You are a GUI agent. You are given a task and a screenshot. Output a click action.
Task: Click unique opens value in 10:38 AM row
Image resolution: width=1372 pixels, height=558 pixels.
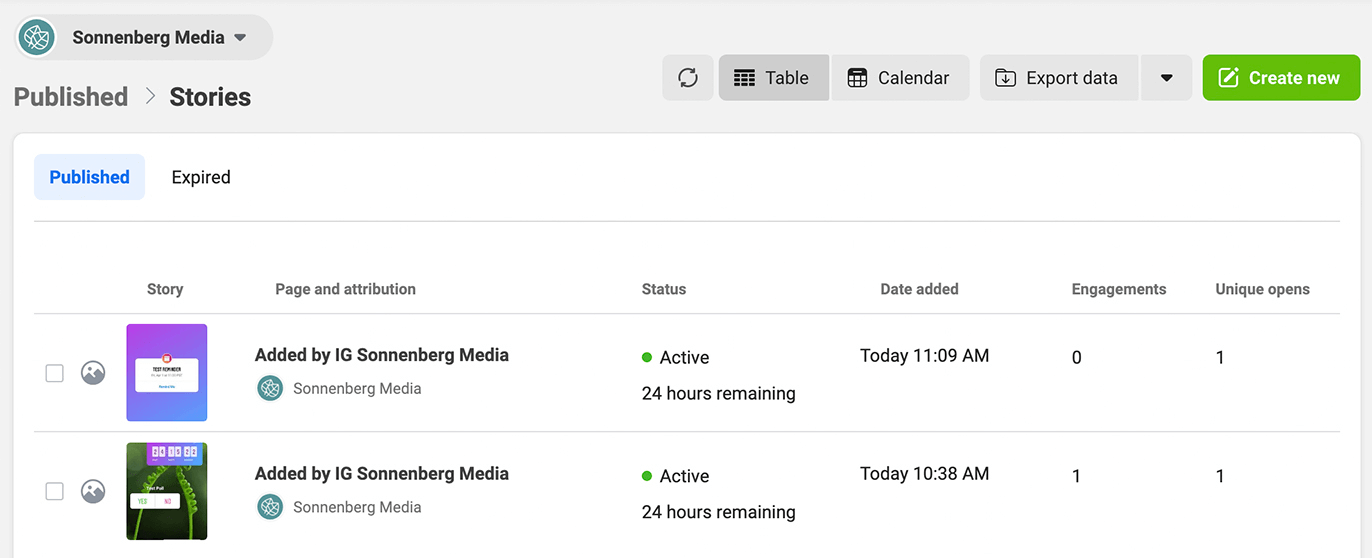click(x=1220, y=476)
